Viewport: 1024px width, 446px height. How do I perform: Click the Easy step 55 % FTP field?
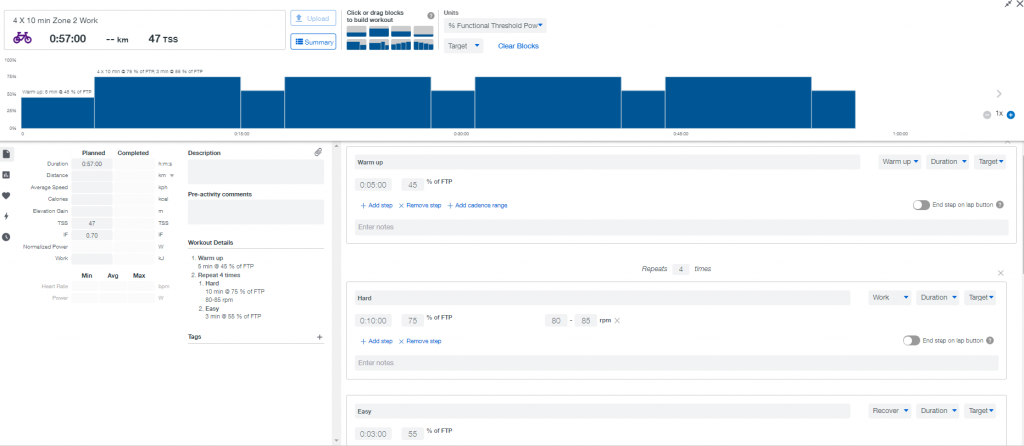[x=412, y=434]
